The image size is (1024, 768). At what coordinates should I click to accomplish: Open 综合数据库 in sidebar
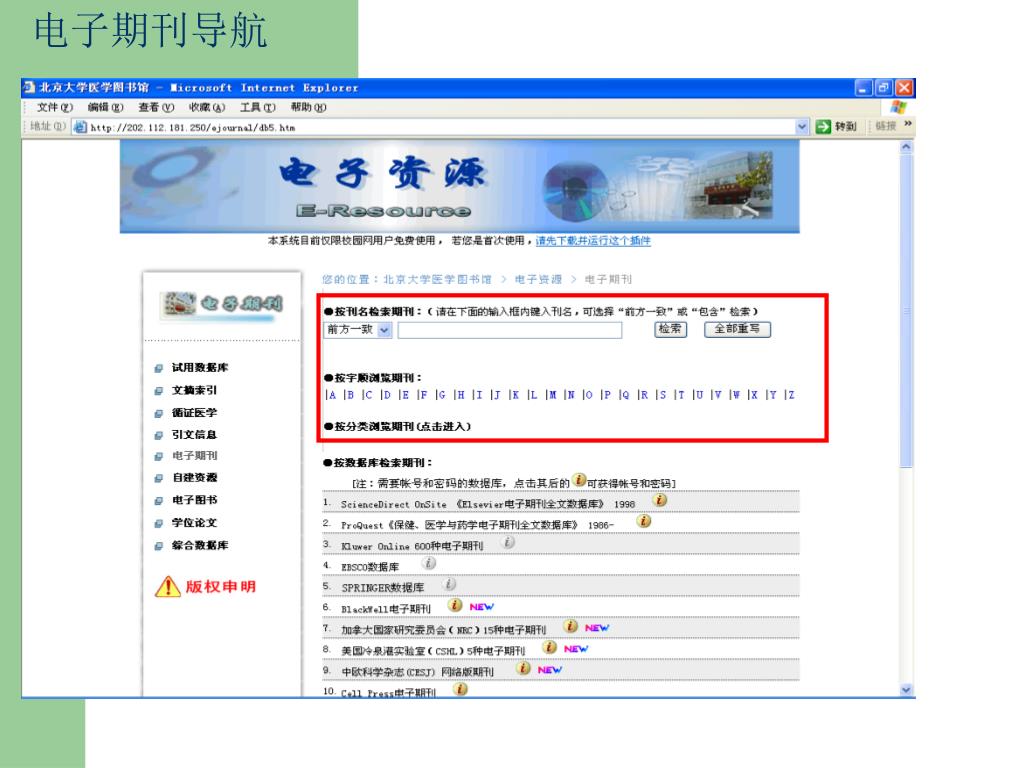click(x=200, y=545)
